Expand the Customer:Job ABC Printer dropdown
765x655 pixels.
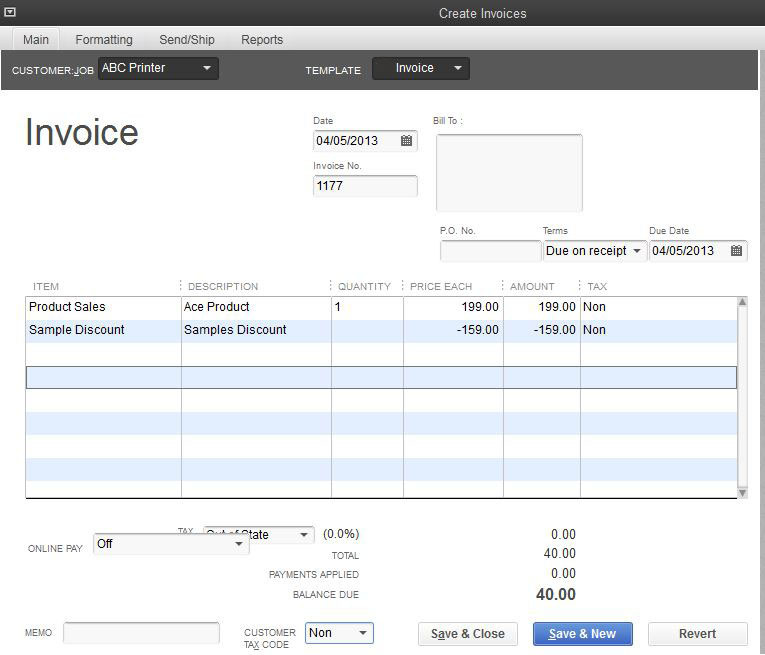click(207, 68)
